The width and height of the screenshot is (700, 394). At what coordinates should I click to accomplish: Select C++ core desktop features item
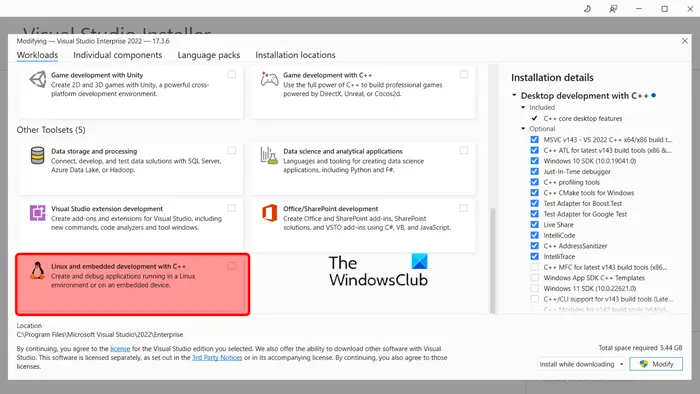tap(583, 119)
